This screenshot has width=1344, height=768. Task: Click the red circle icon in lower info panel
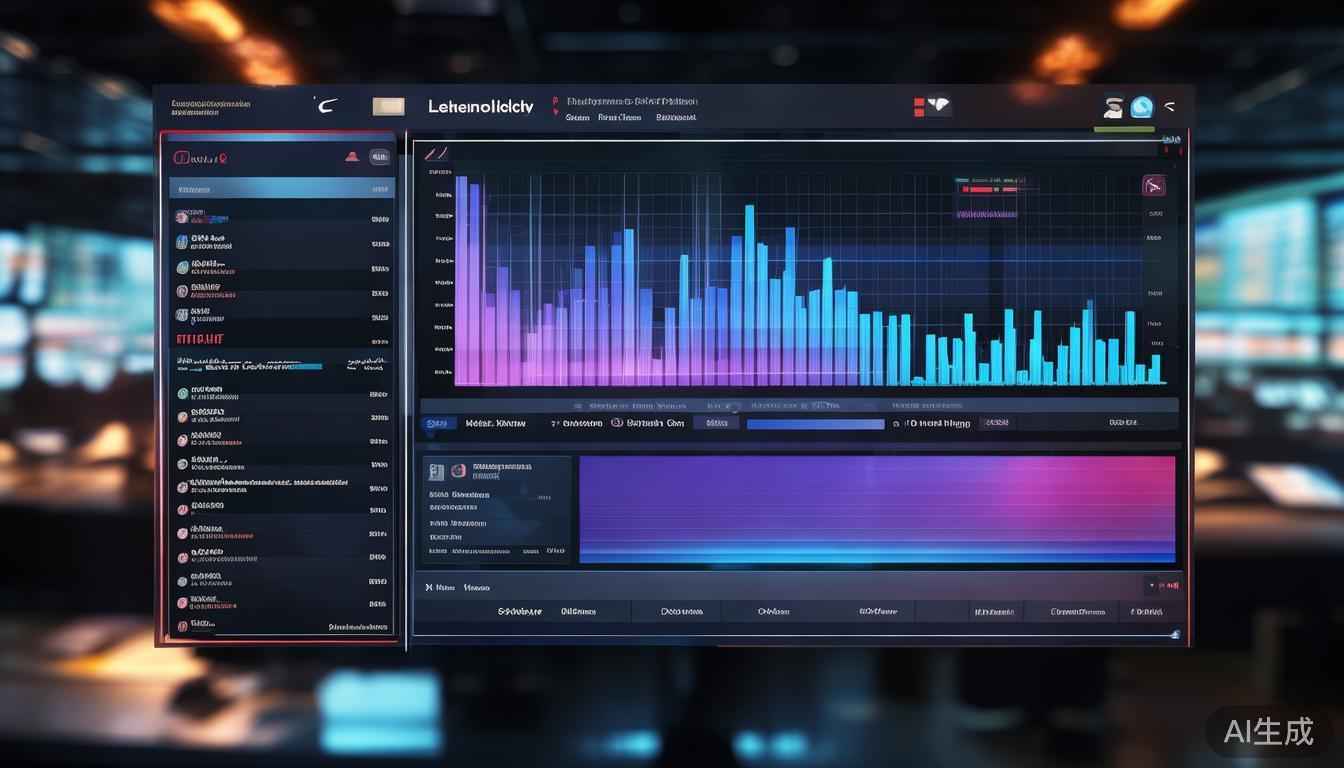[x=458, y=470]
